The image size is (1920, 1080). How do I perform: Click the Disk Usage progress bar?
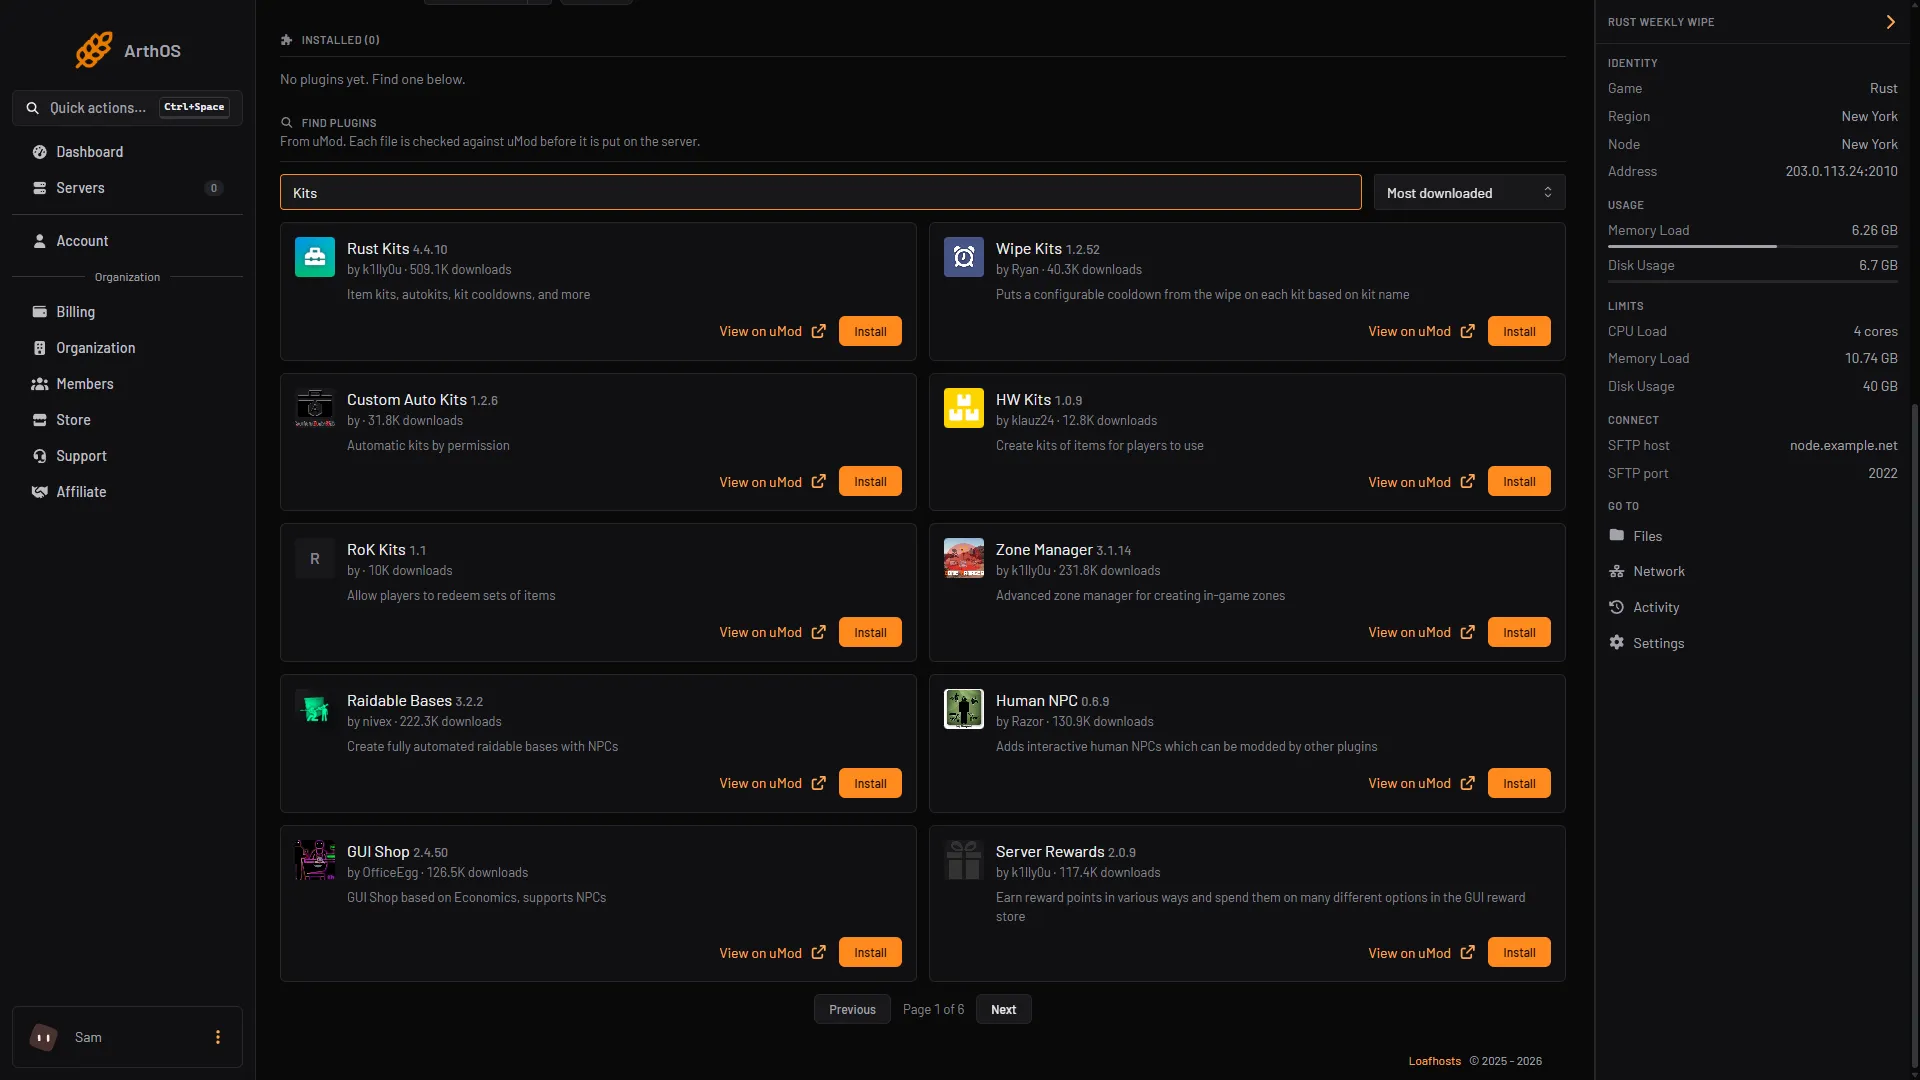[1752, 281]
